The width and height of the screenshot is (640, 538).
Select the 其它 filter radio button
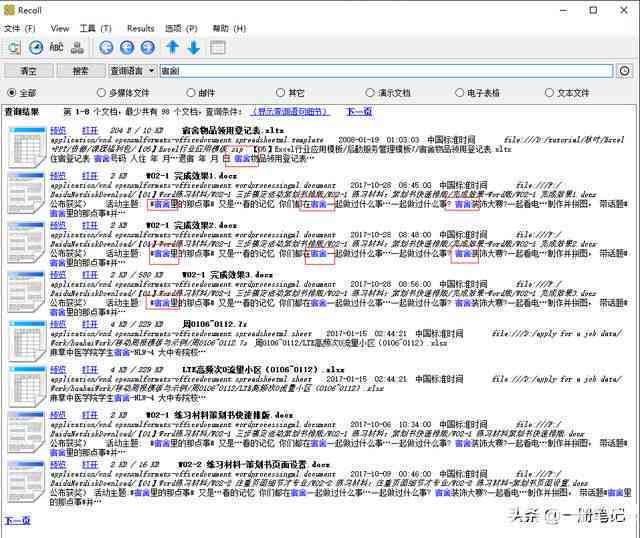point(280,93)
